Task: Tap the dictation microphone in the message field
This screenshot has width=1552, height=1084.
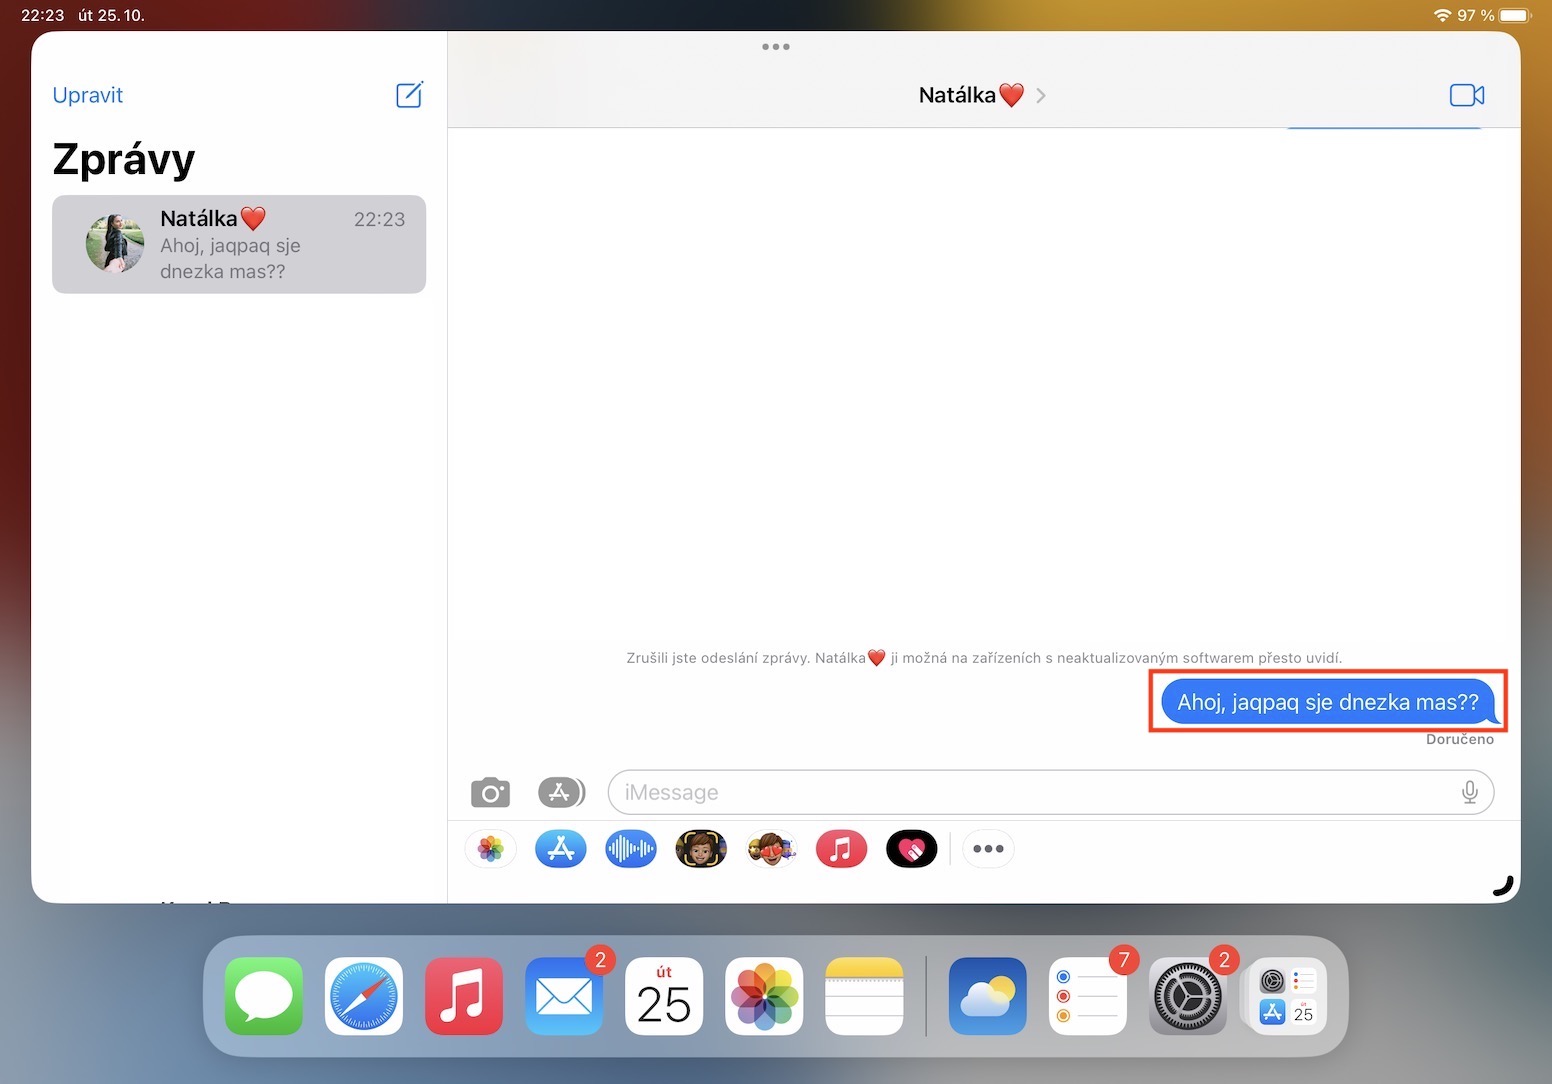Action: [1469, 792]
